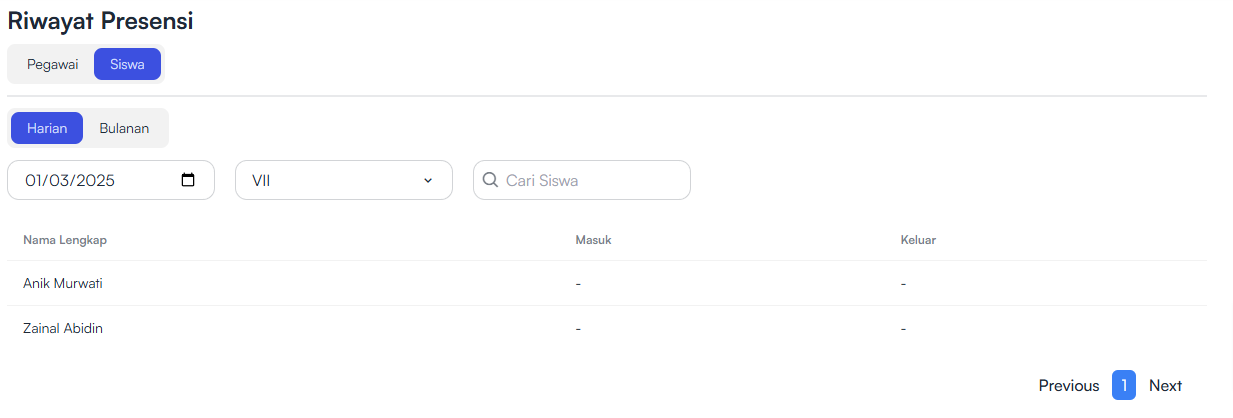Show the Harian daily view
Image resolution: width=1233 pixels, height=418 pixels.
click(x=47, y=128)
